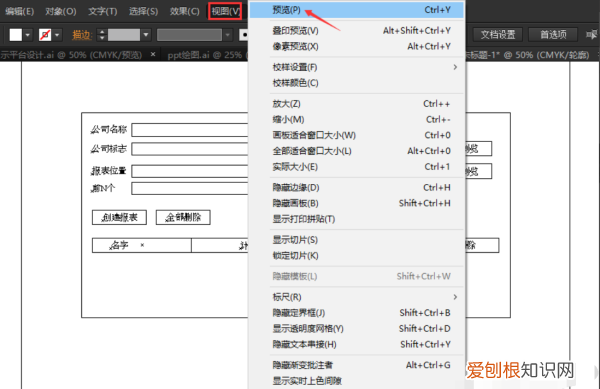Click the 公司名称 input field
This screenshot has width=600, height=389.
190,130
